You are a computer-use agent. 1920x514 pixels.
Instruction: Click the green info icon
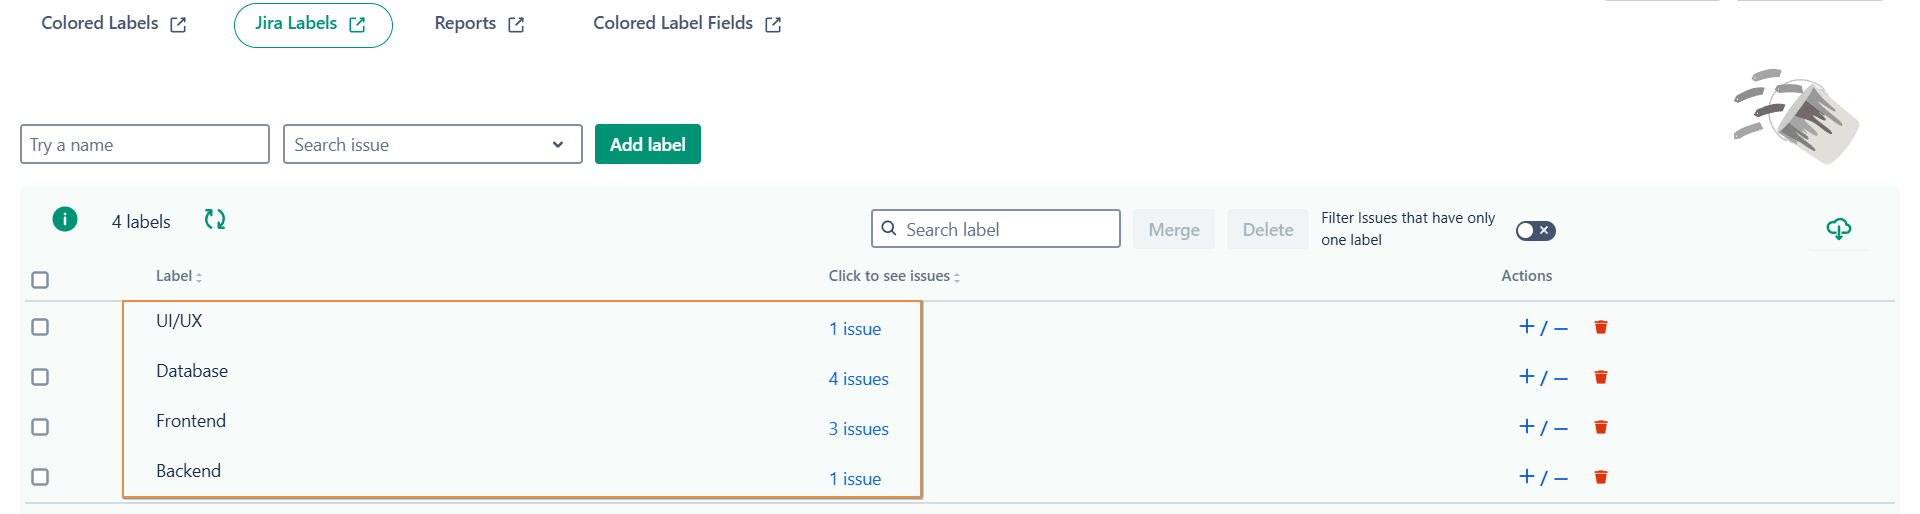coord(65,219)
